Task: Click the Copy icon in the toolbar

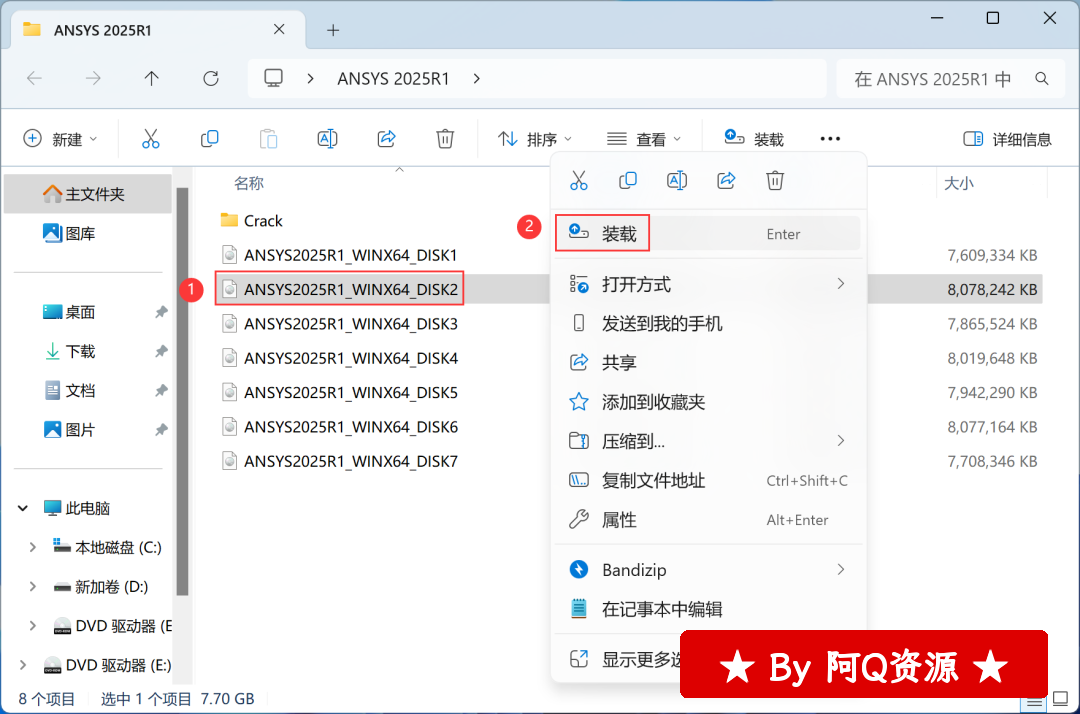Action: 209,139
